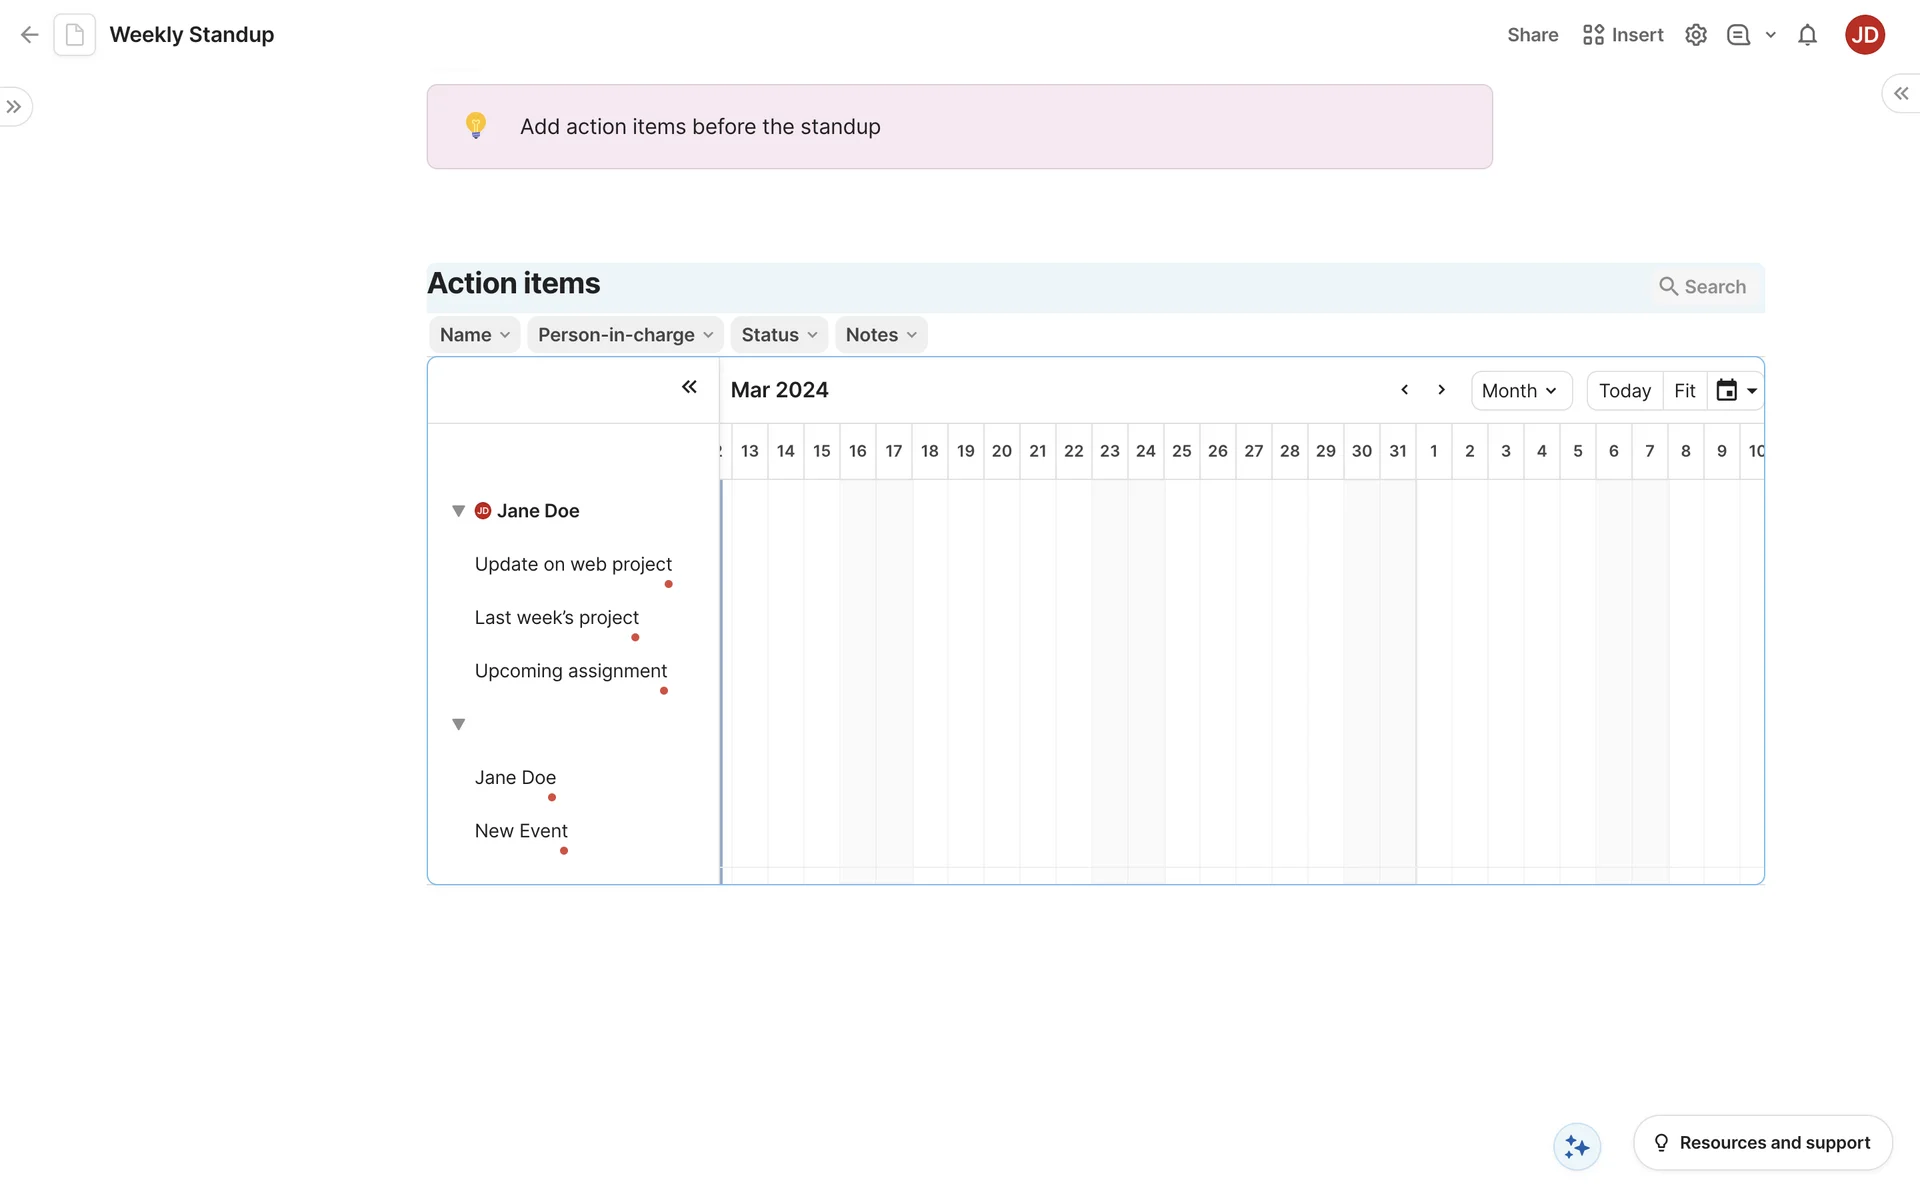
Task: Open the AI sparkle assistant button
Action: [1576, 1146]
